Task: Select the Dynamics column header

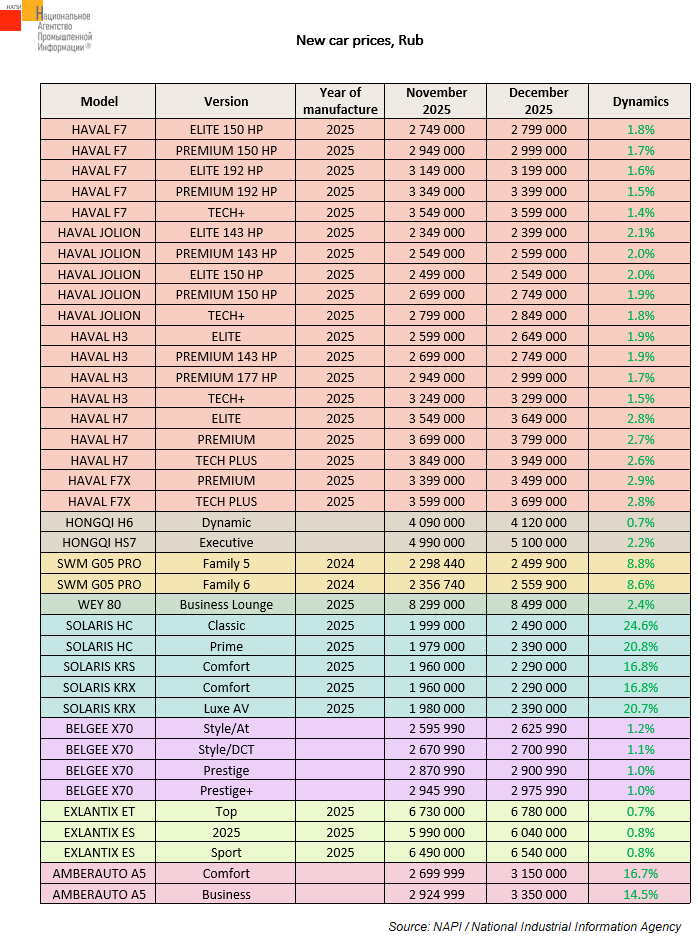Action: point(640,101)
